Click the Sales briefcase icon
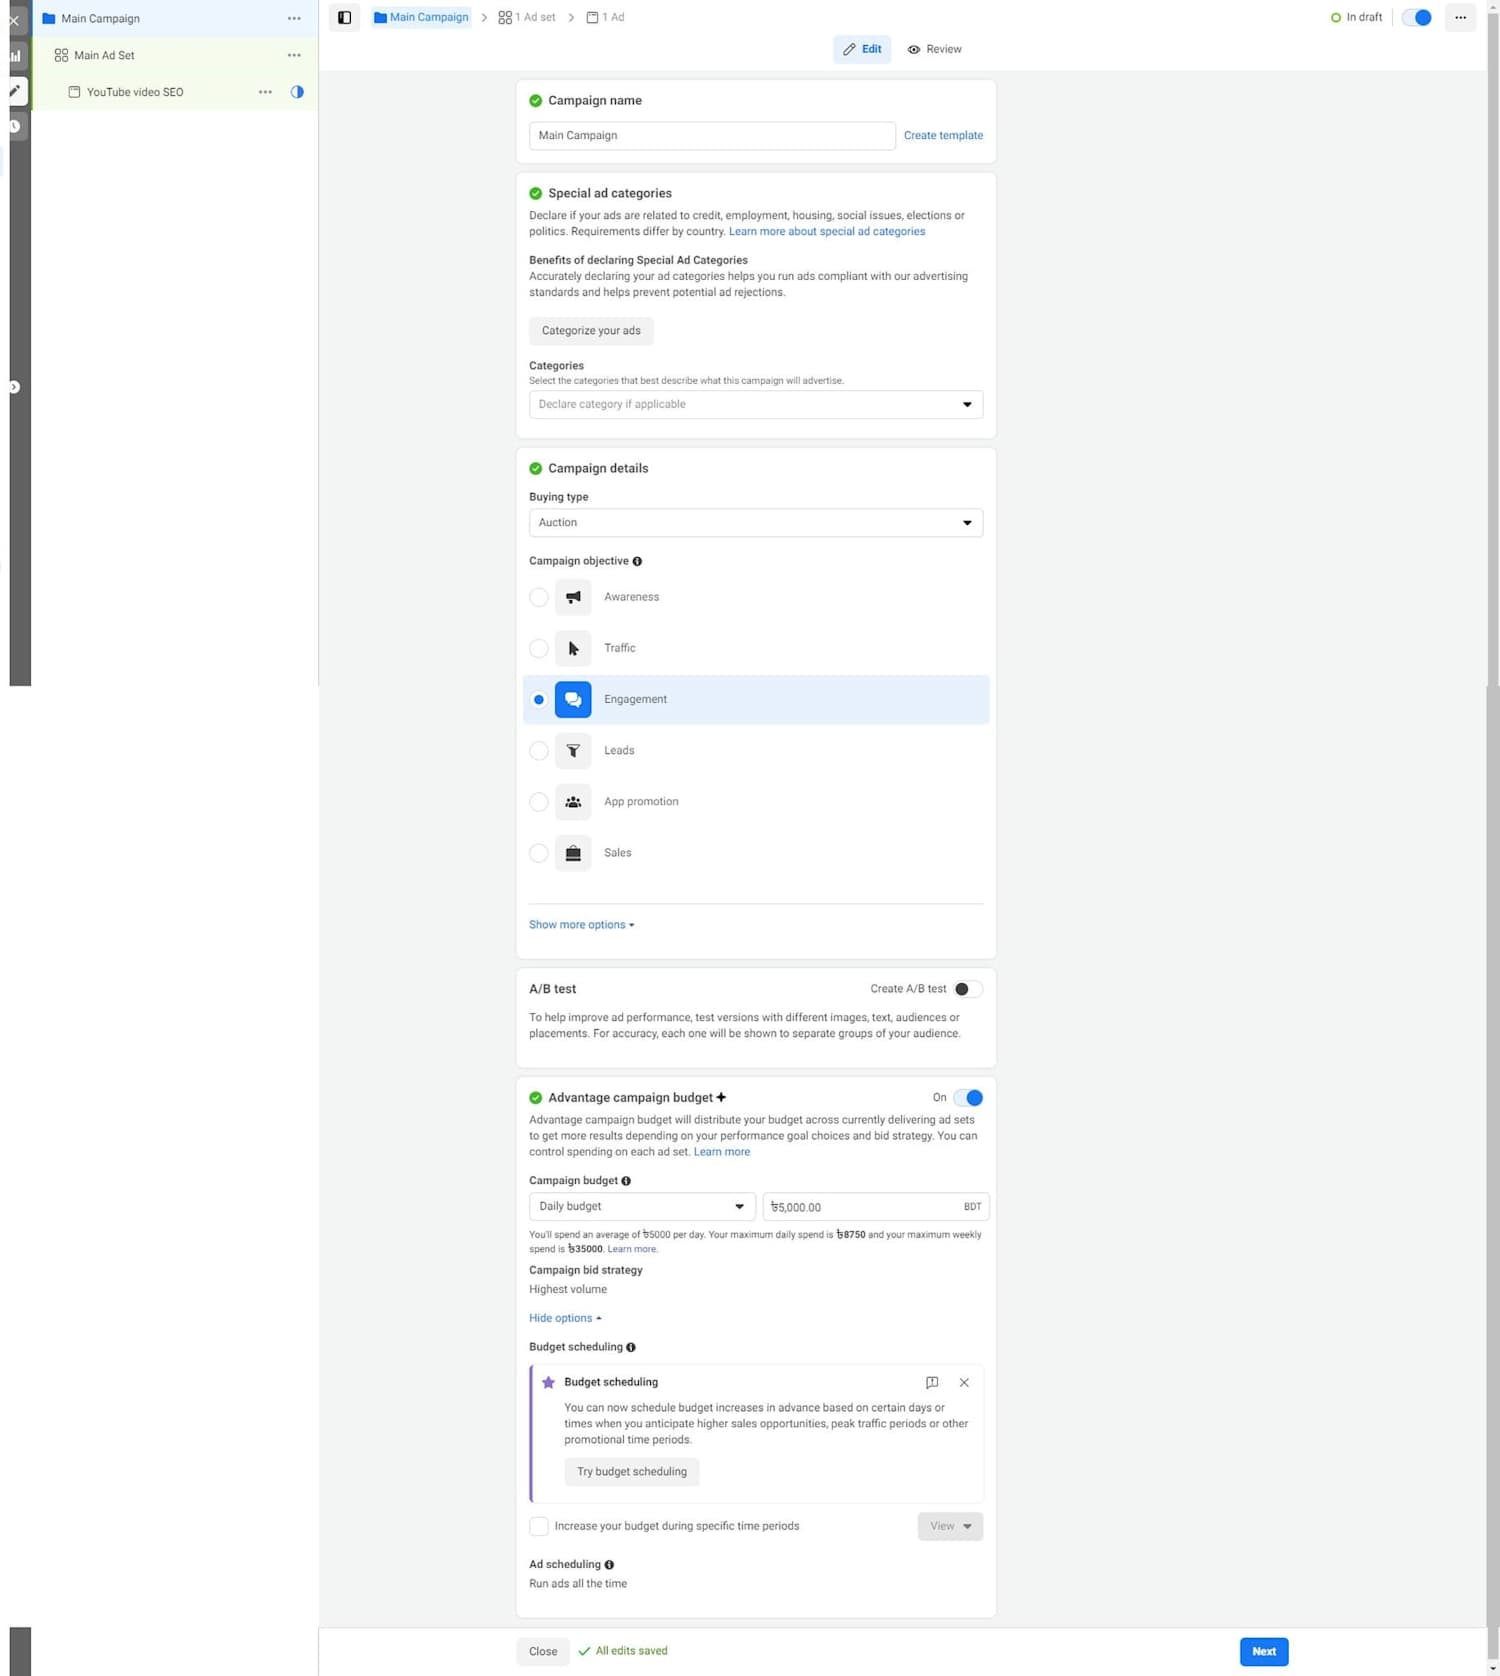This screenshot has width=1500, height=1676. (x=573, y=853)
